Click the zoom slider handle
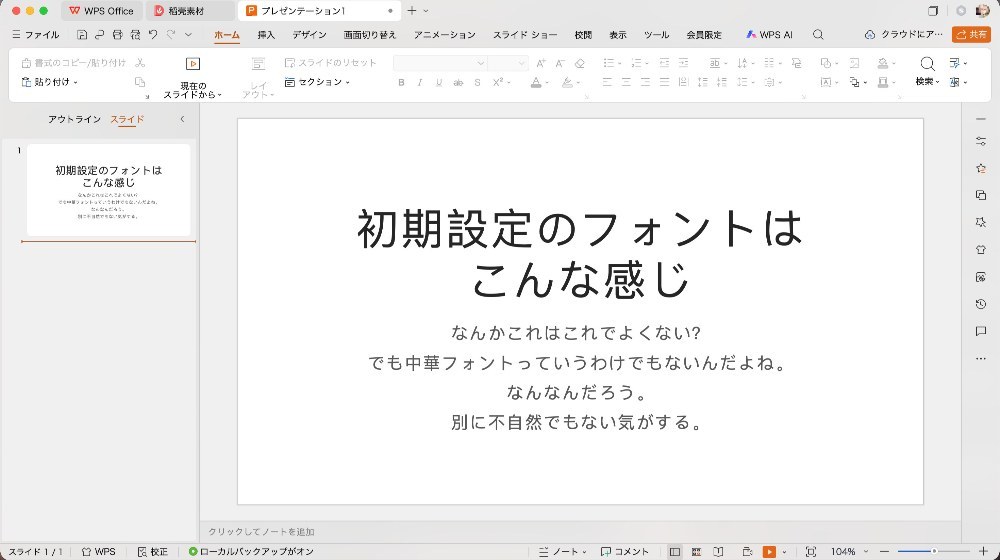The height and width of the screenshot is (560, 1000). coord(934,551)
